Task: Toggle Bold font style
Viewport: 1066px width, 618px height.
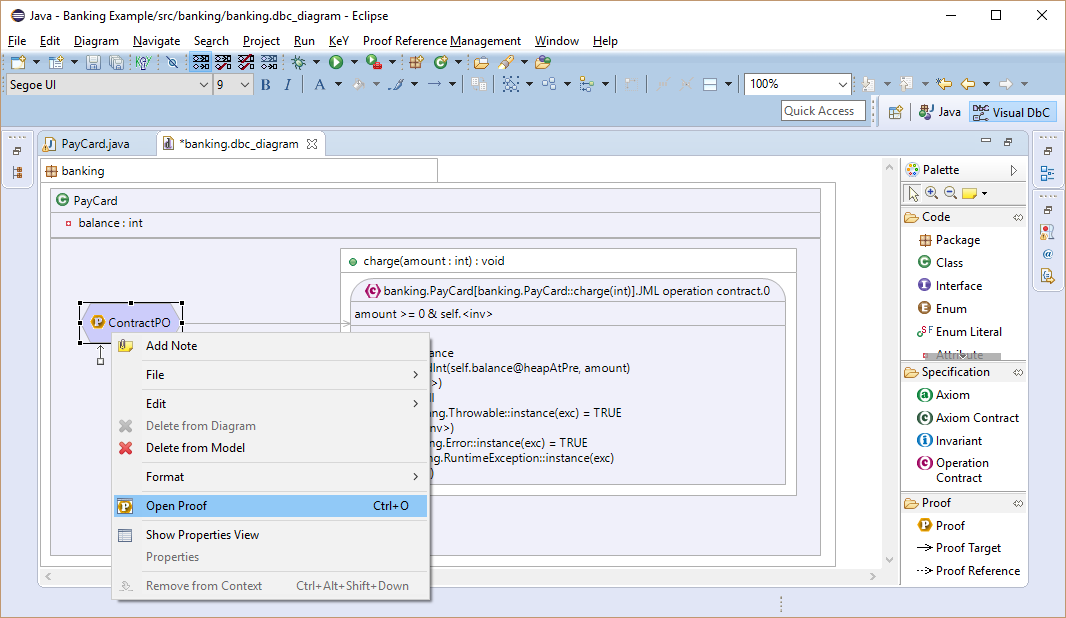Action: coord(266,84)
